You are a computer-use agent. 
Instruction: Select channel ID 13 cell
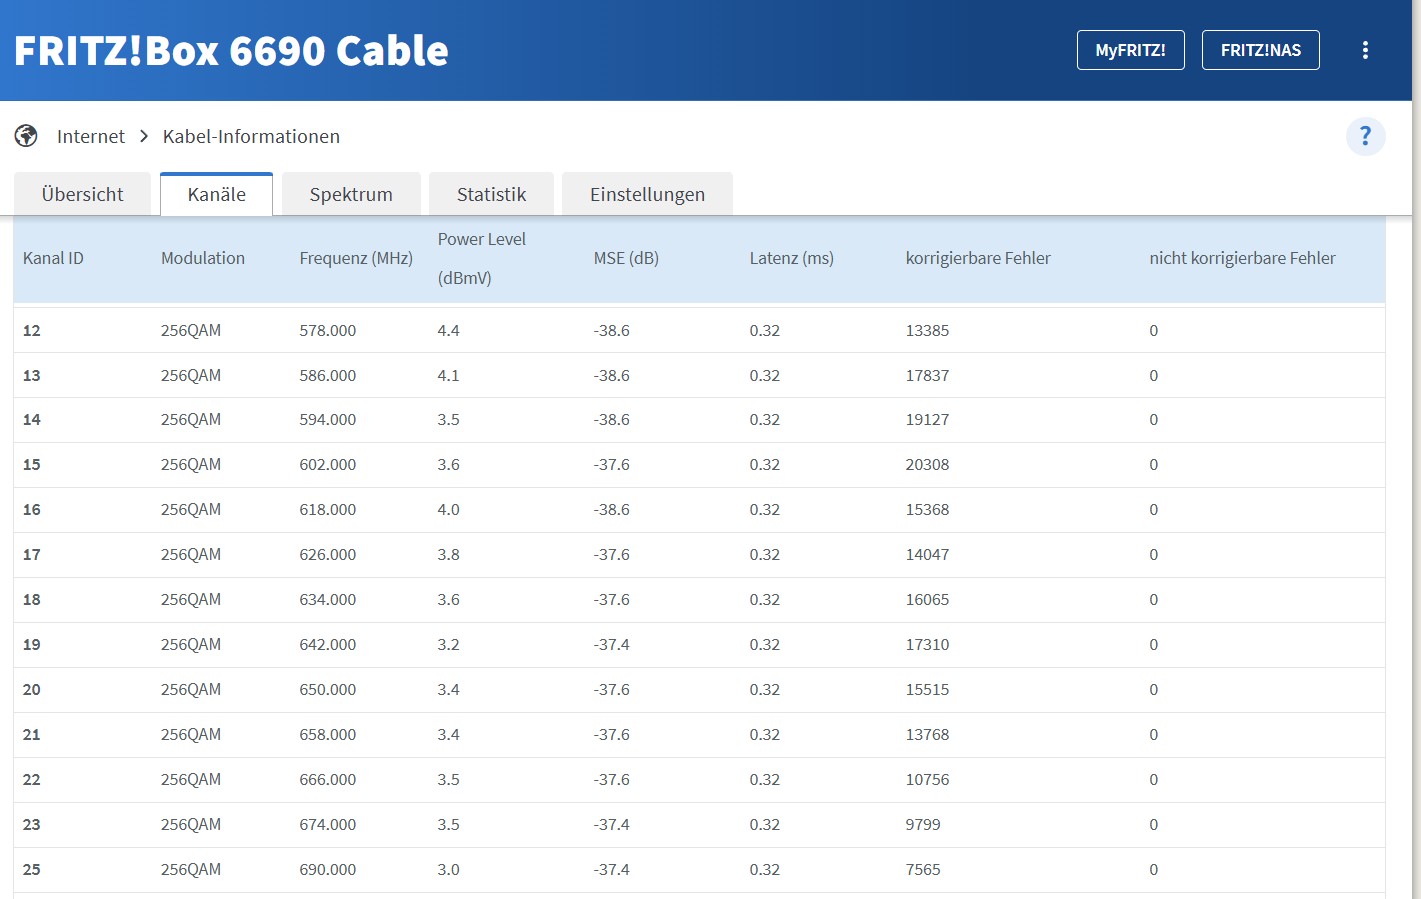[32, 375]
